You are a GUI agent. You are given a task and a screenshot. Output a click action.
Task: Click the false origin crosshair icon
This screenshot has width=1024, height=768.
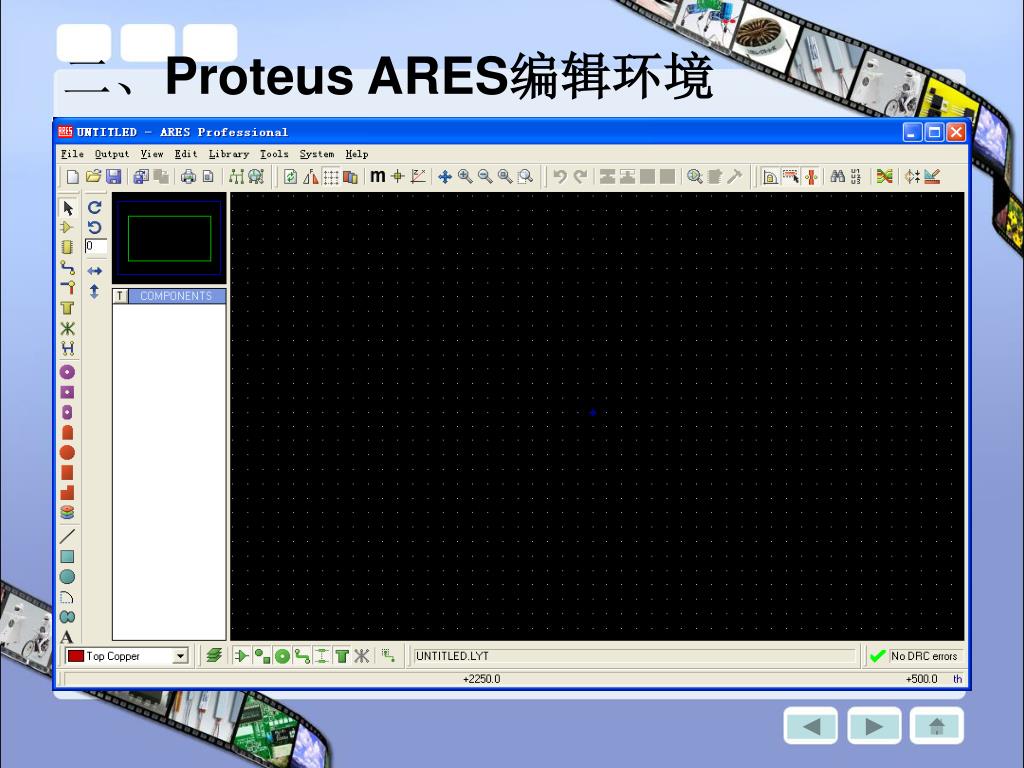coord(398,176)
